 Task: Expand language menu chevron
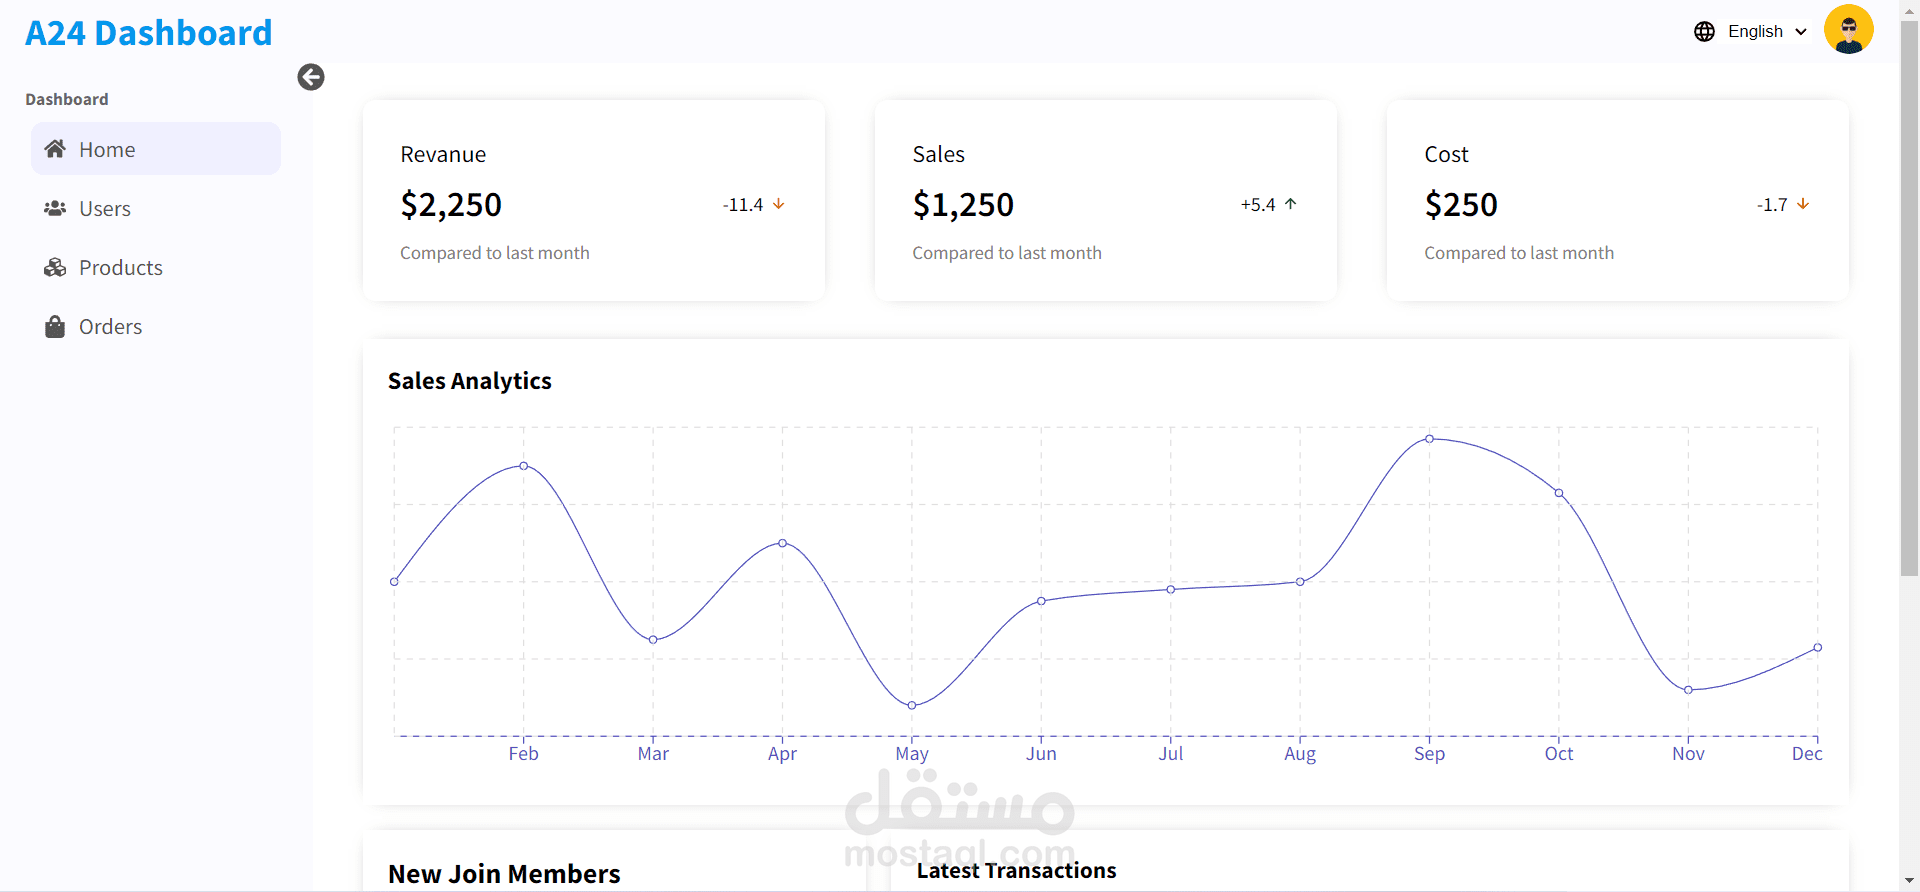click(1801, 32)
